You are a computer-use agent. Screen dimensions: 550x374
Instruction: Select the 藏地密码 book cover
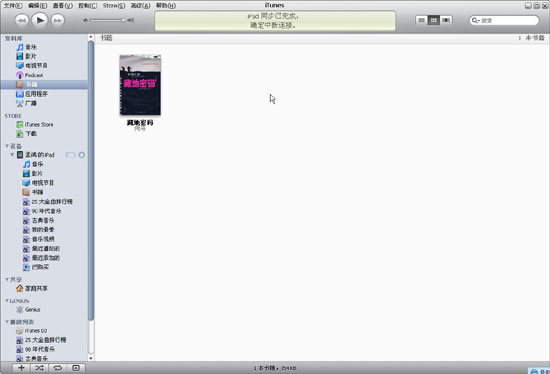[140, 85]
